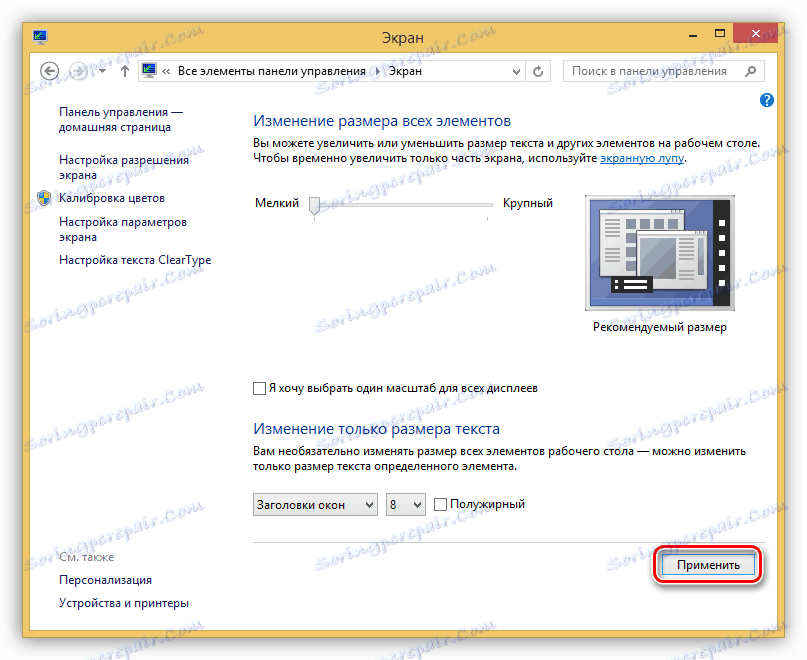Click the Refresh icon in address bar

click(537, 71)
